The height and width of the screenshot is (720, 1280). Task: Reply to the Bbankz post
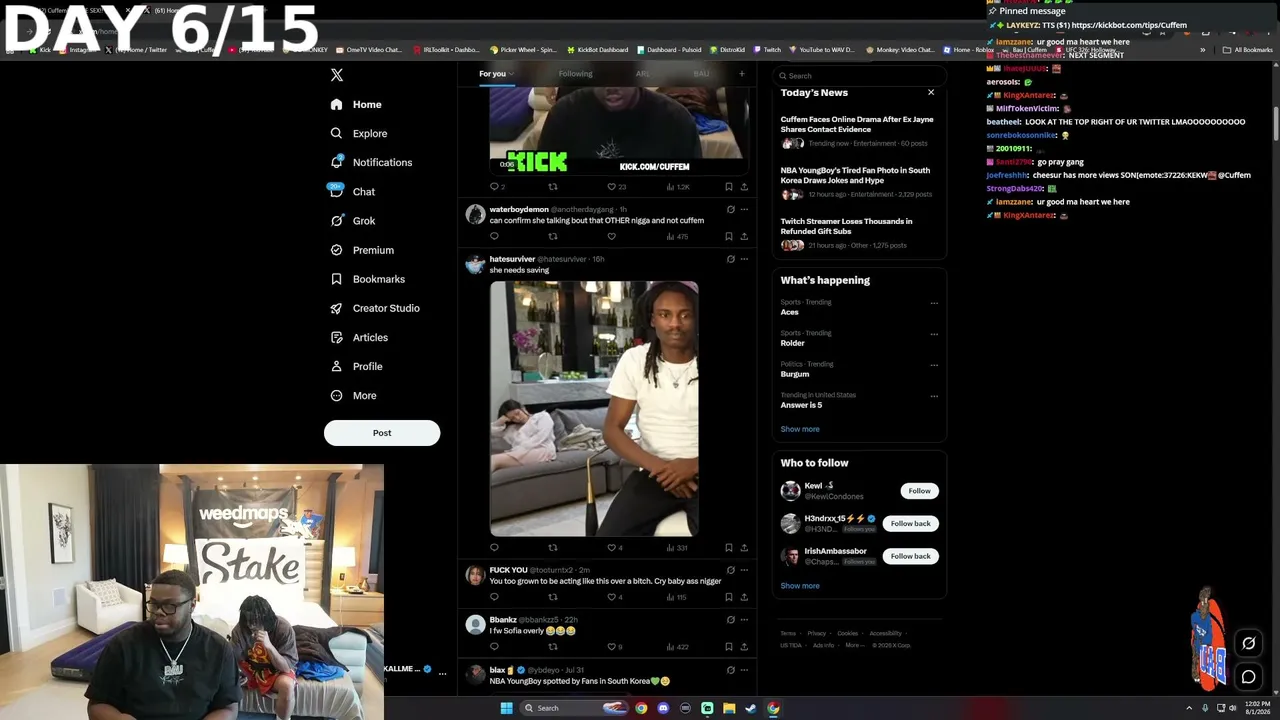(494, 647)
